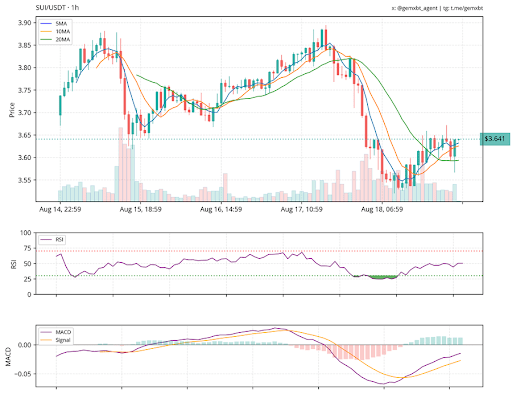
Task: Click the 75 label on RSI axis
Action: pyautogui.click(x=28, y=248)
